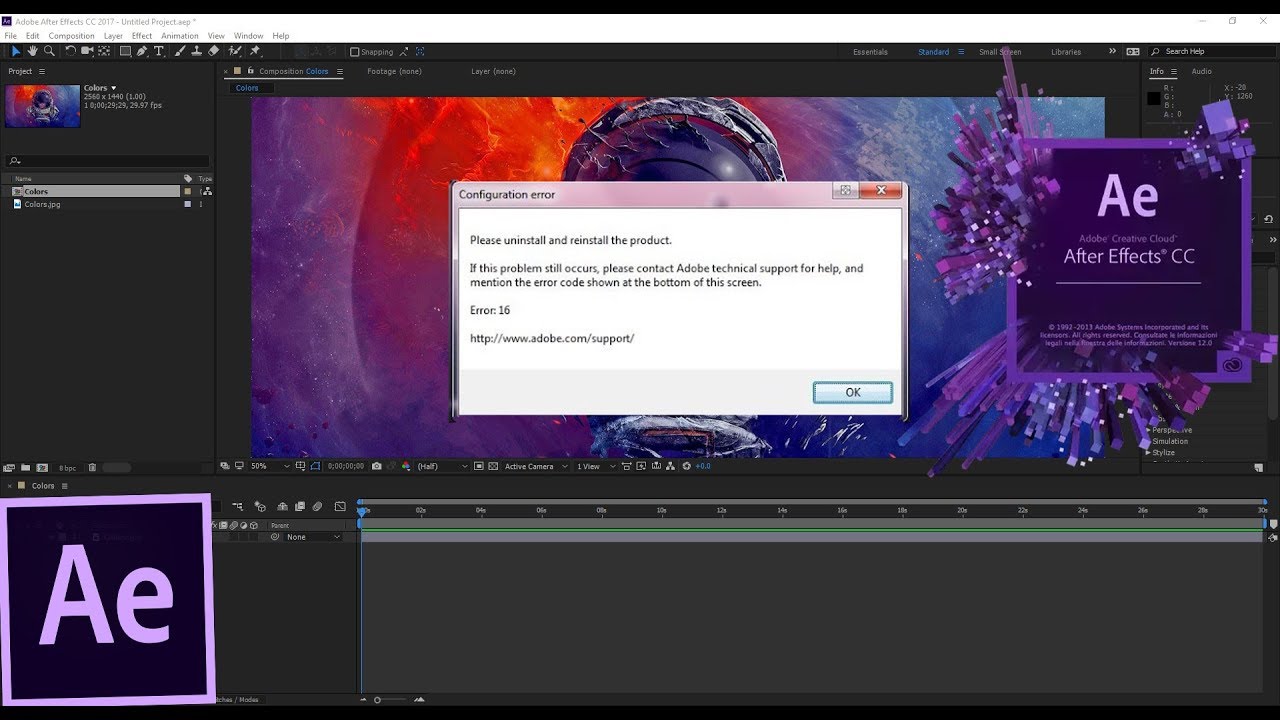This screenshot has height=720, width=1280.
Task: Toggle Motion Blur enable switch in timeline
Action: point(317,507)
